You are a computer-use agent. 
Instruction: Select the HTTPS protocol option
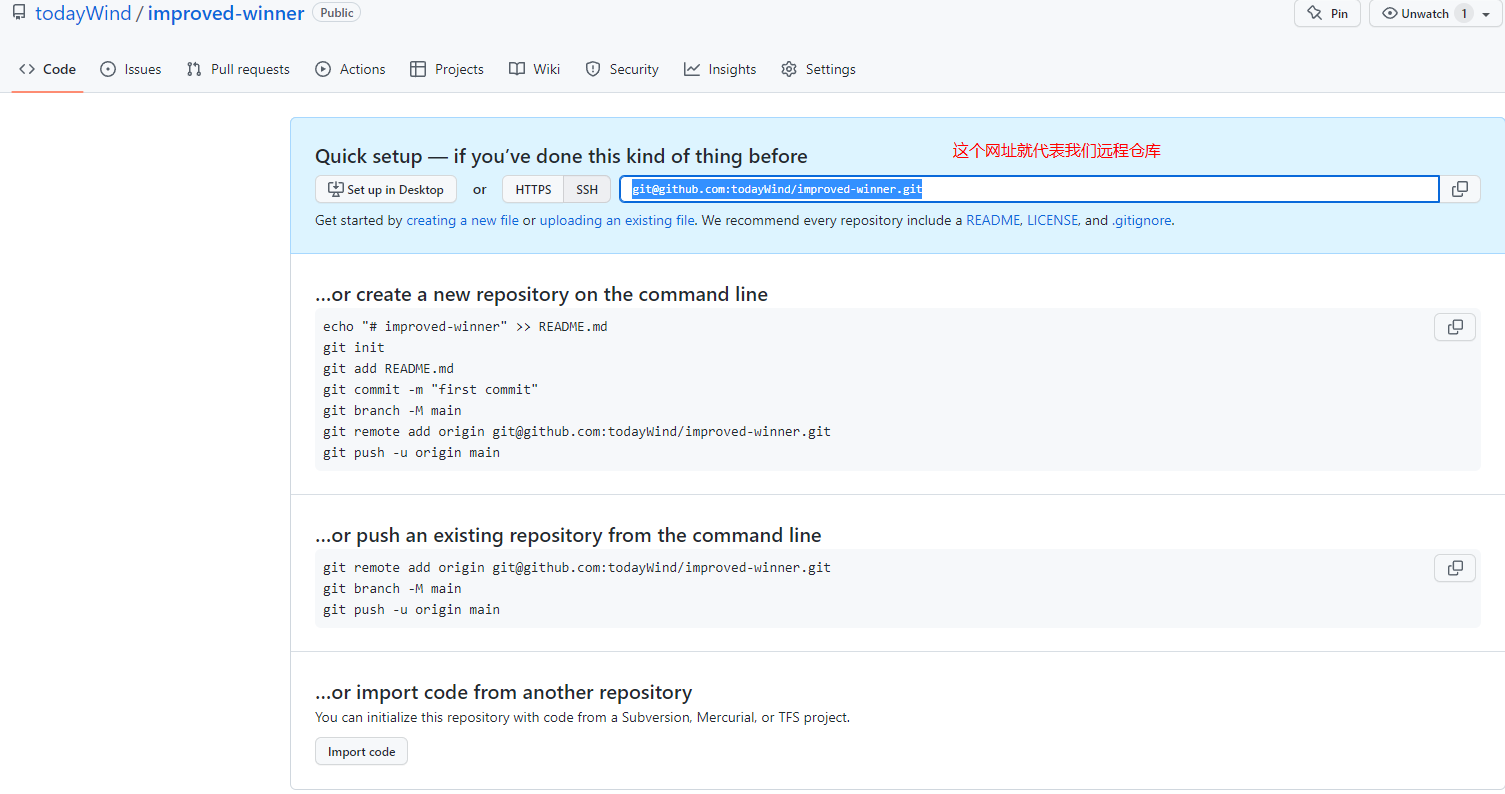[533, 189]
